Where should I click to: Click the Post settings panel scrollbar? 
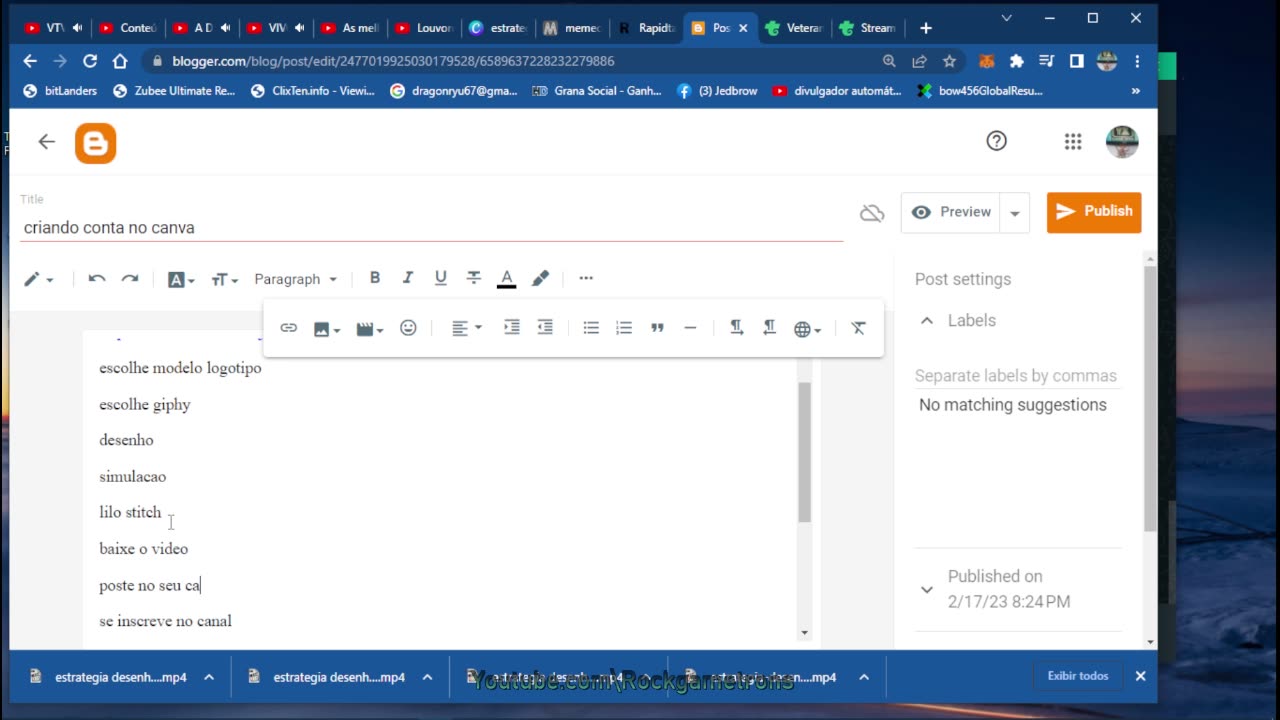(1150, 398)
